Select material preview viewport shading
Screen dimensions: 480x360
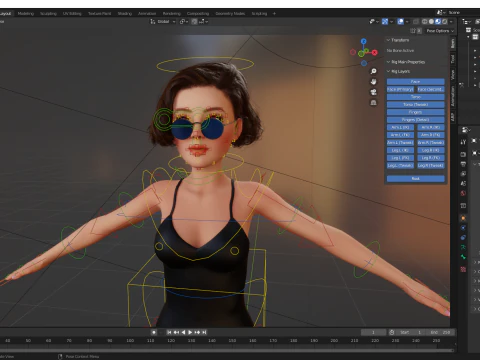438,22
